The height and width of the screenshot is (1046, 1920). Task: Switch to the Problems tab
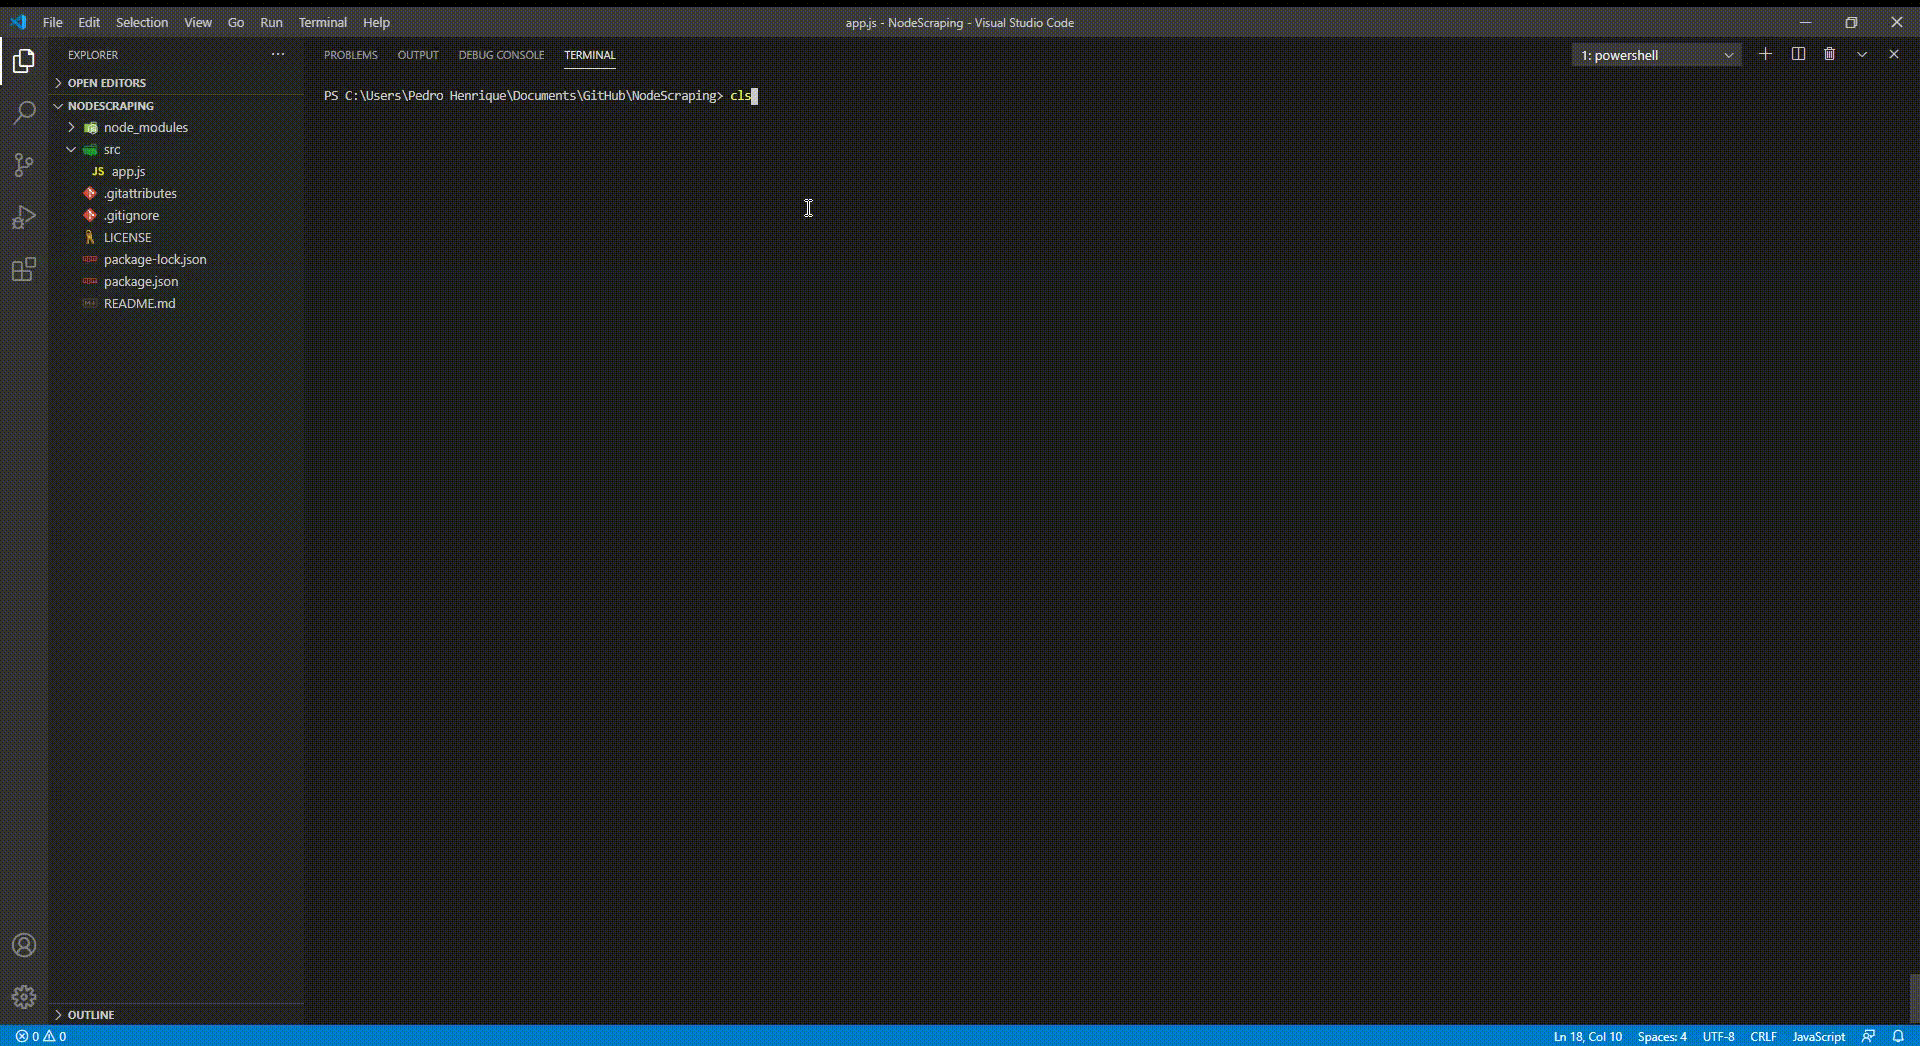point(351,55)
